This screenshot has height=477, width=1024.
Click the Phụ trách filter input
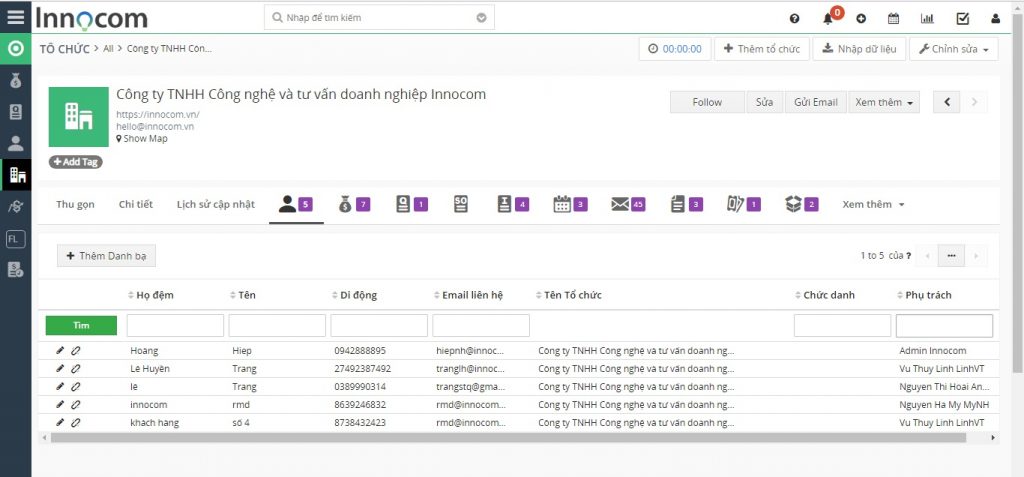point(944,325)
